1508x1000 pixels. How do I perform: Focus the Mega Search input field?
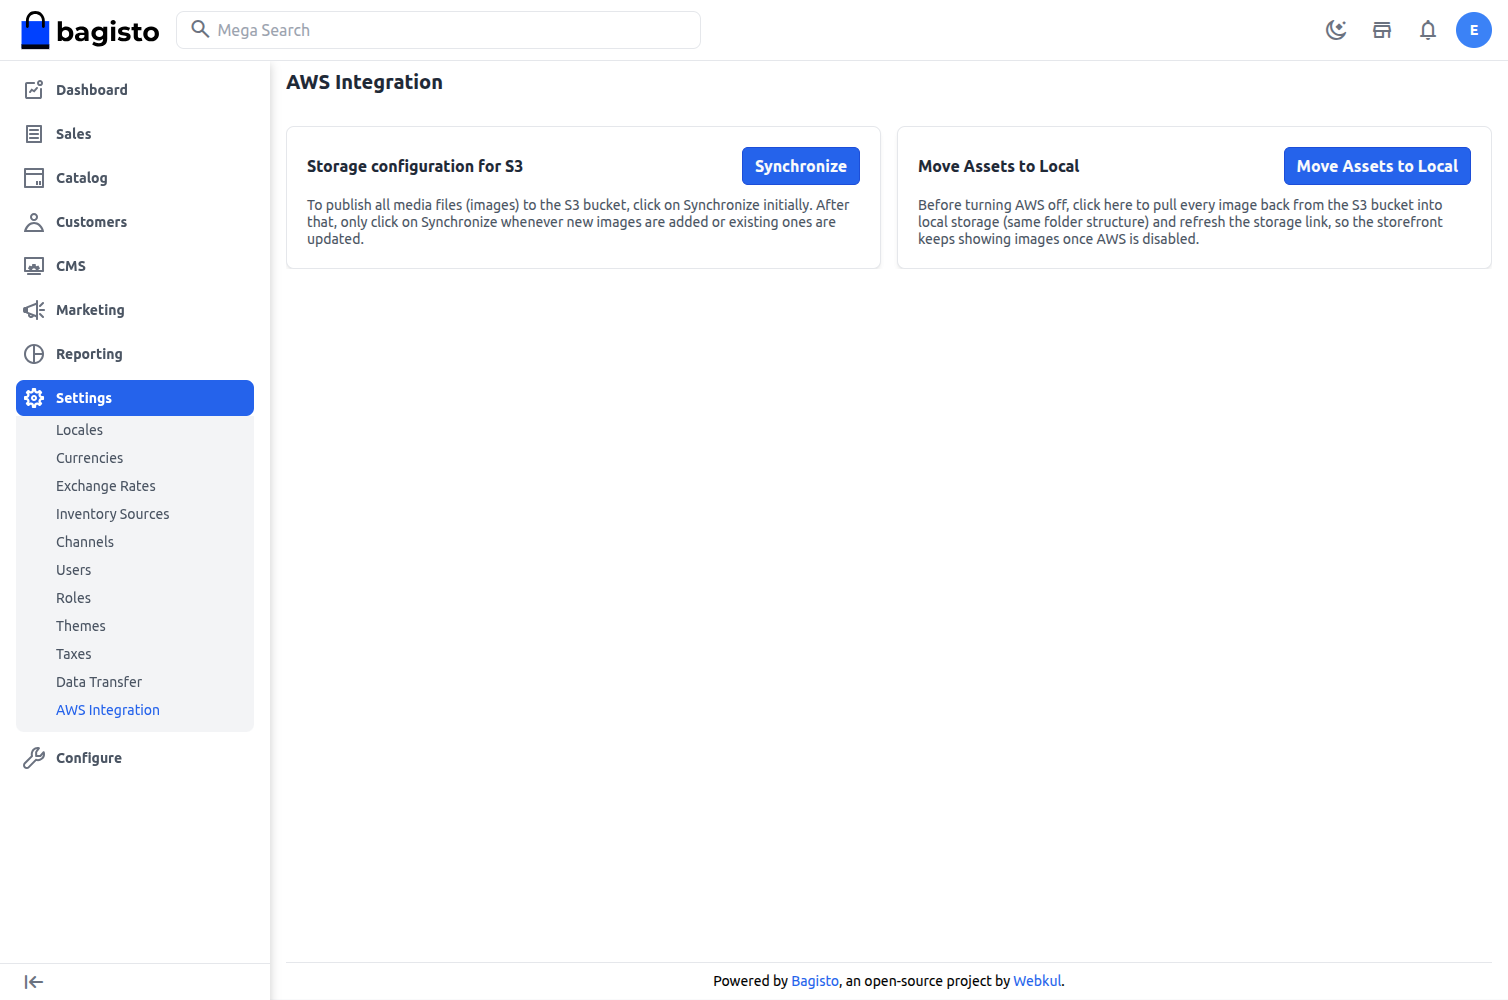tap(438, 30)
